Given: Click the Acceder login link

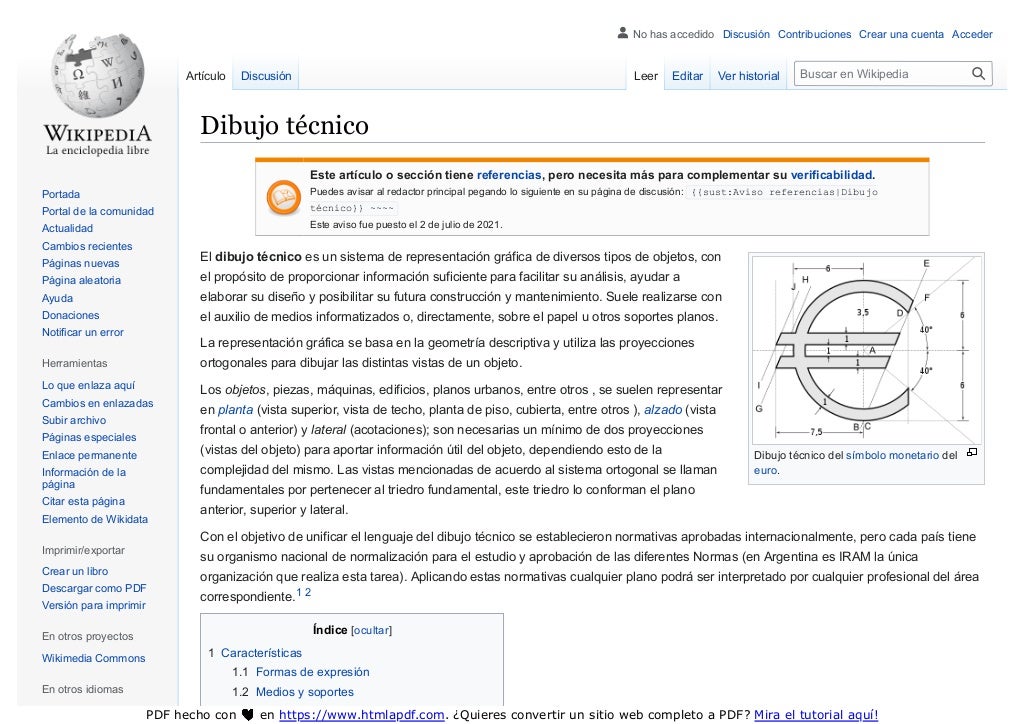Looking at the screenshot, I should coord(972,34).
